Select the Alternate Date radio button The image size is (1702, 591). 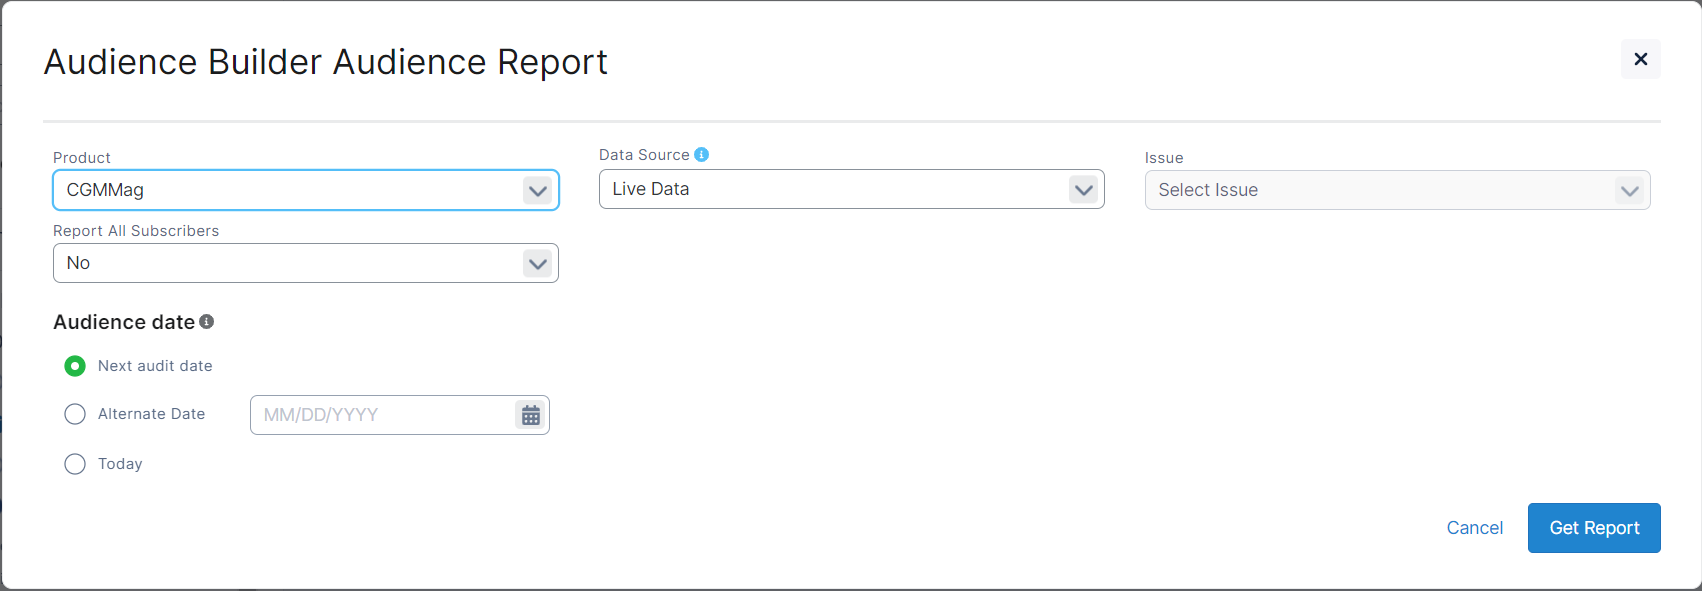click(x=75, y=414)
